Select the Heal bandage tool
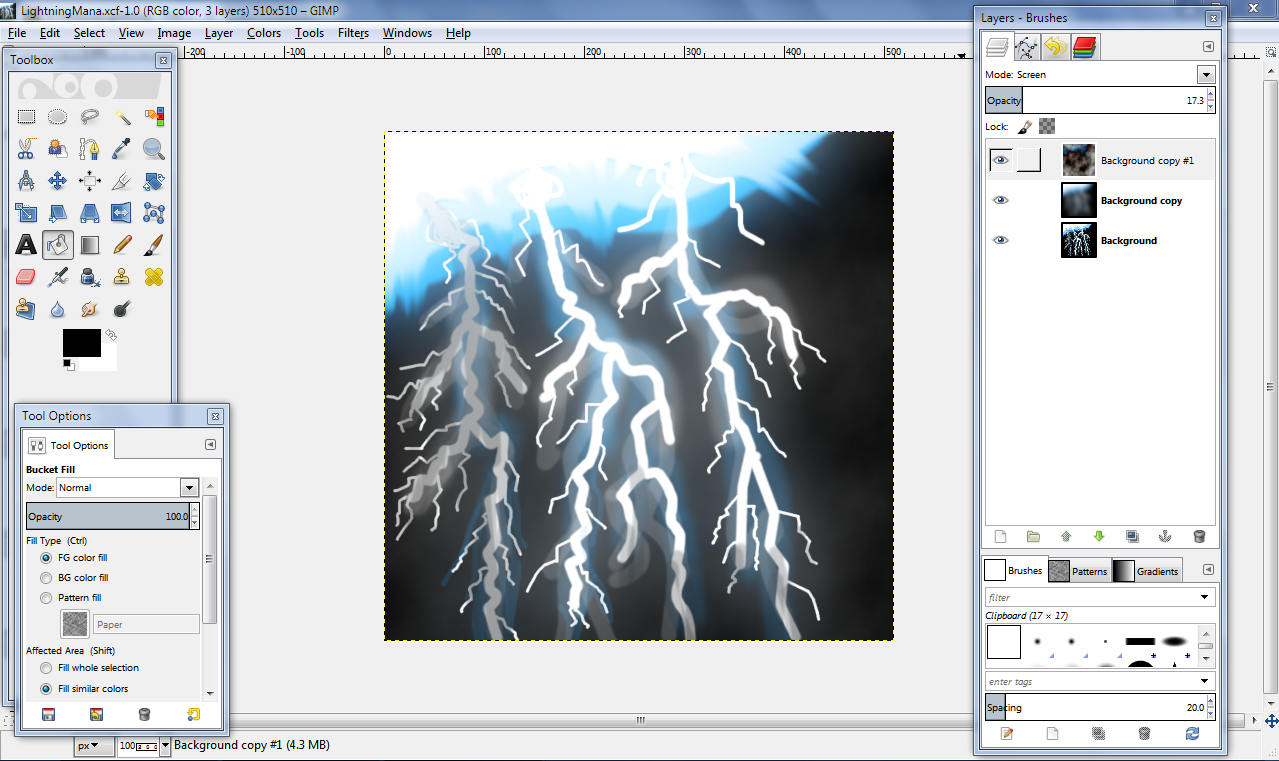This screenshot has width=1279, height=761. (x=154, y=277)
